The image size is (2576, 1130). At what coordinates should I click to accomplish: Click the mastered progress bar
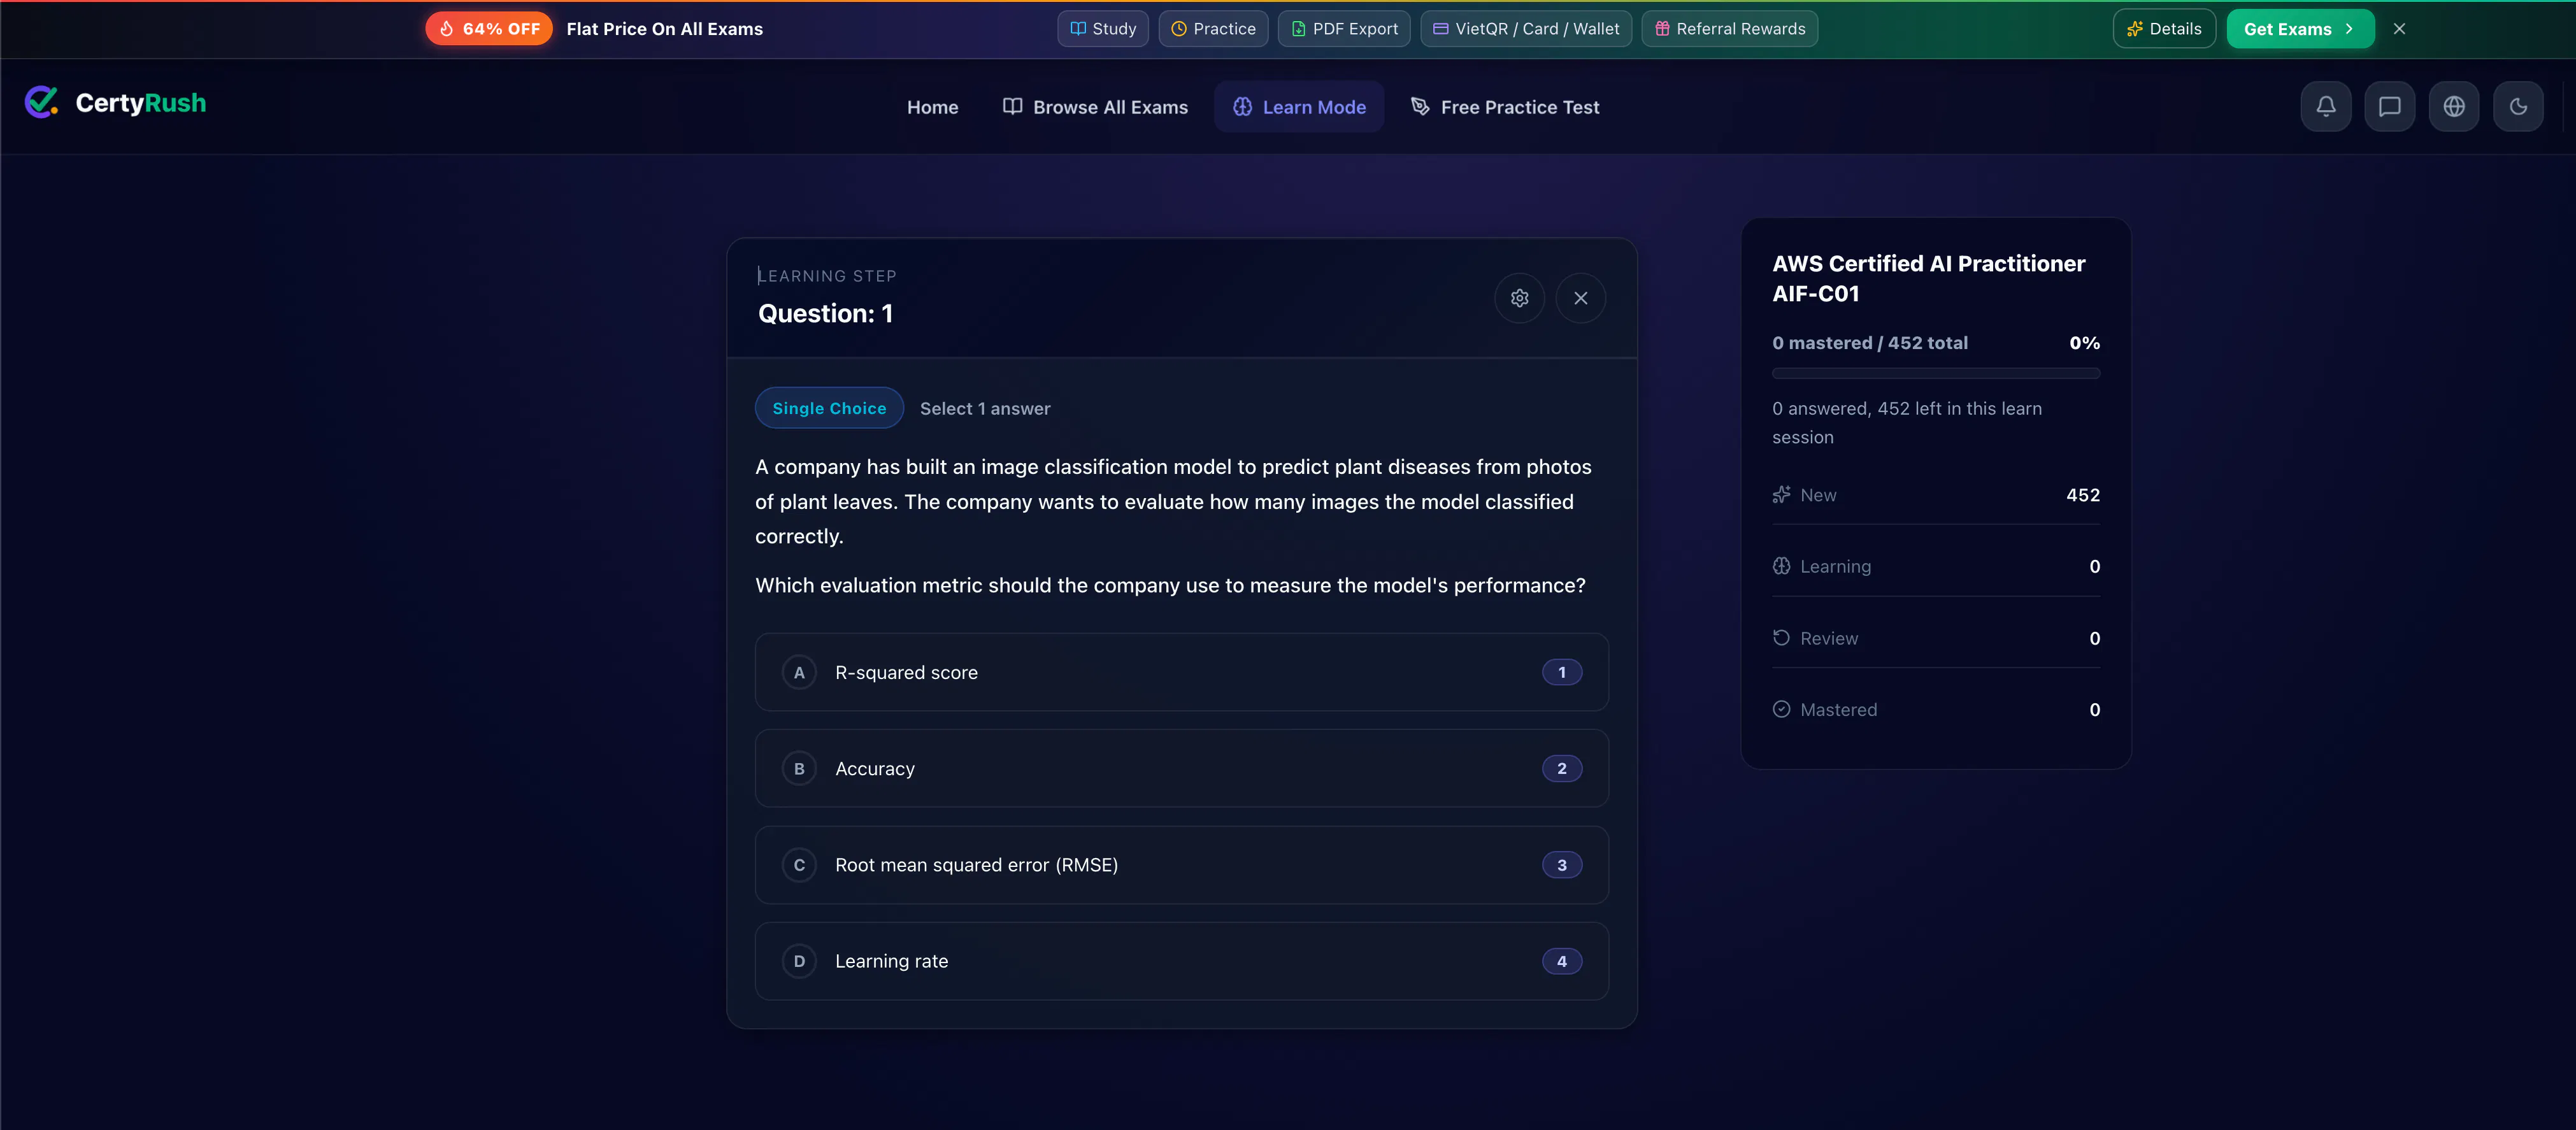coord(1936,374)
